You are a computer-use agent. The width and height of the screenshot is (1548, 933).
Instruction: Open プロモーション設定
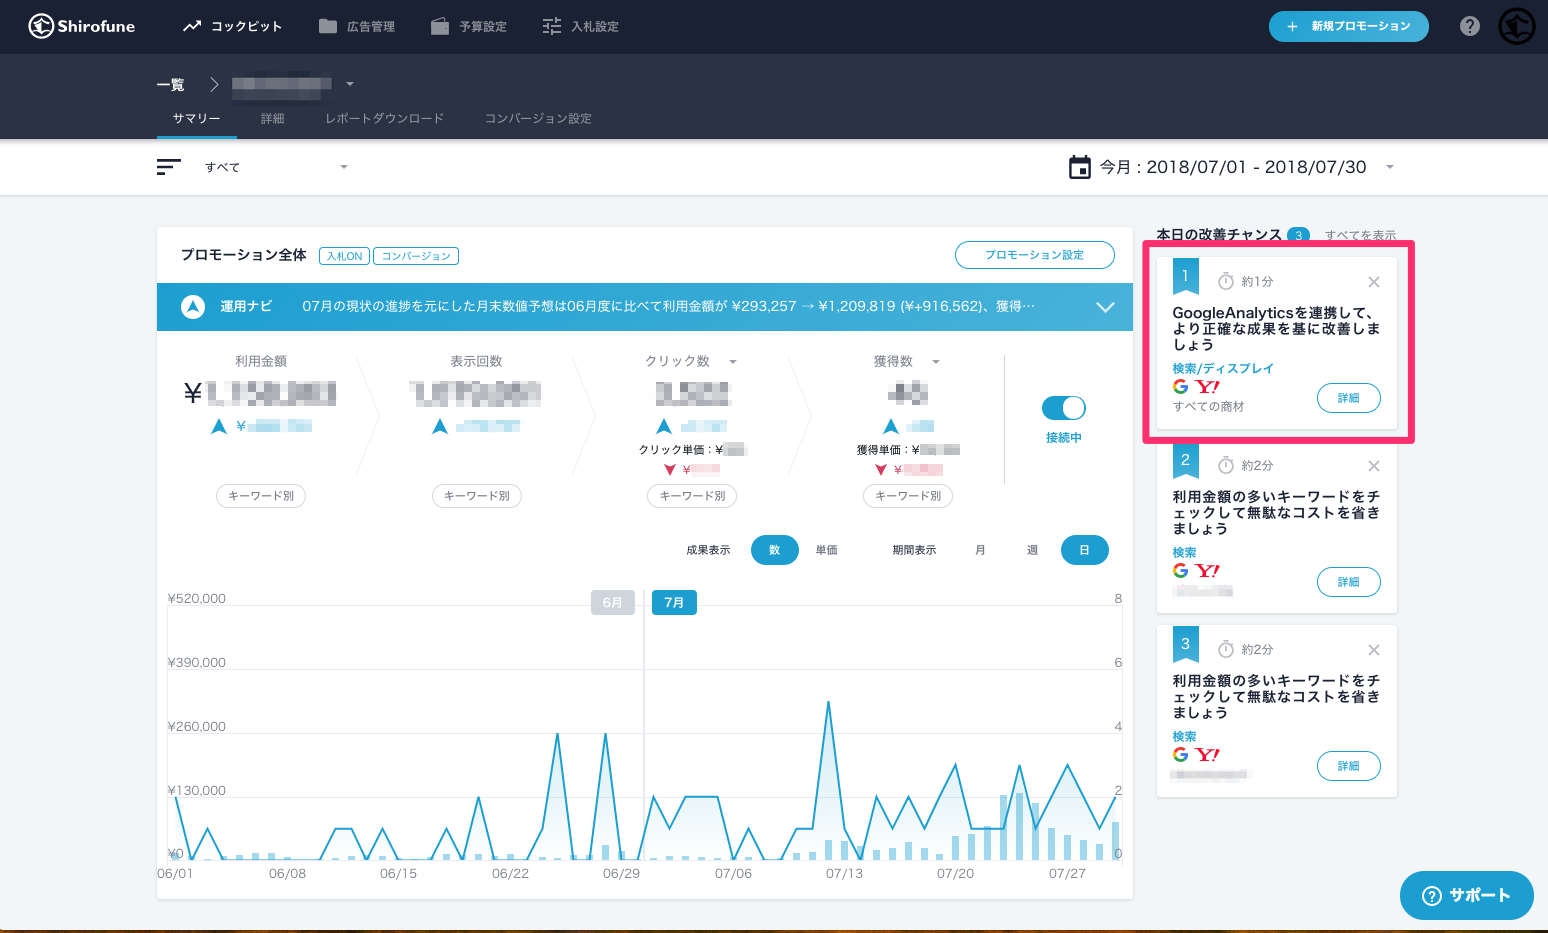coord(1035,255)
